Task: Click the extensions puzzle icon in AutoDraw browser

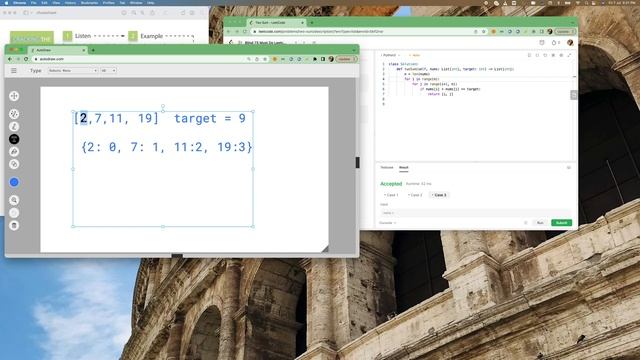Action: [x=315, y=59]
